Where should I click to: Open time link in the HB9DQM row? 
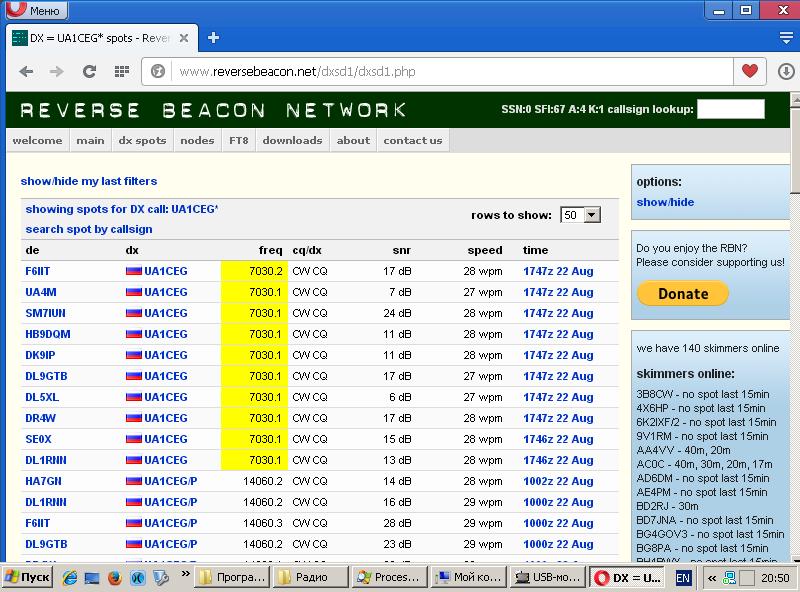click(558, 334)
